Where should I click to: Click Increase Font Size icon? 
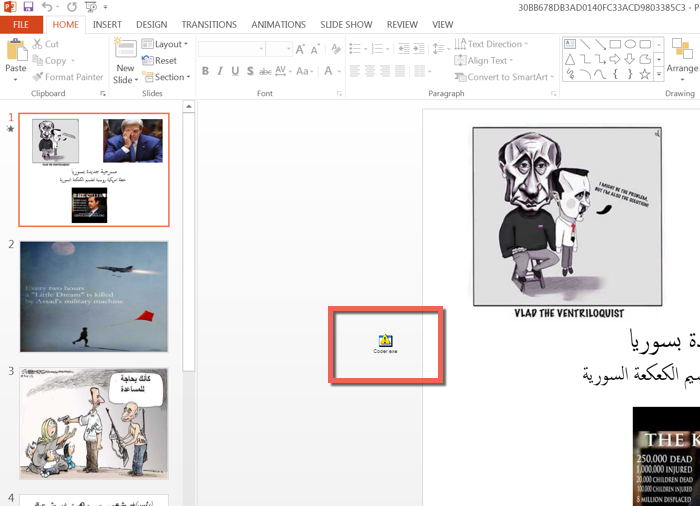pos(300,49)
